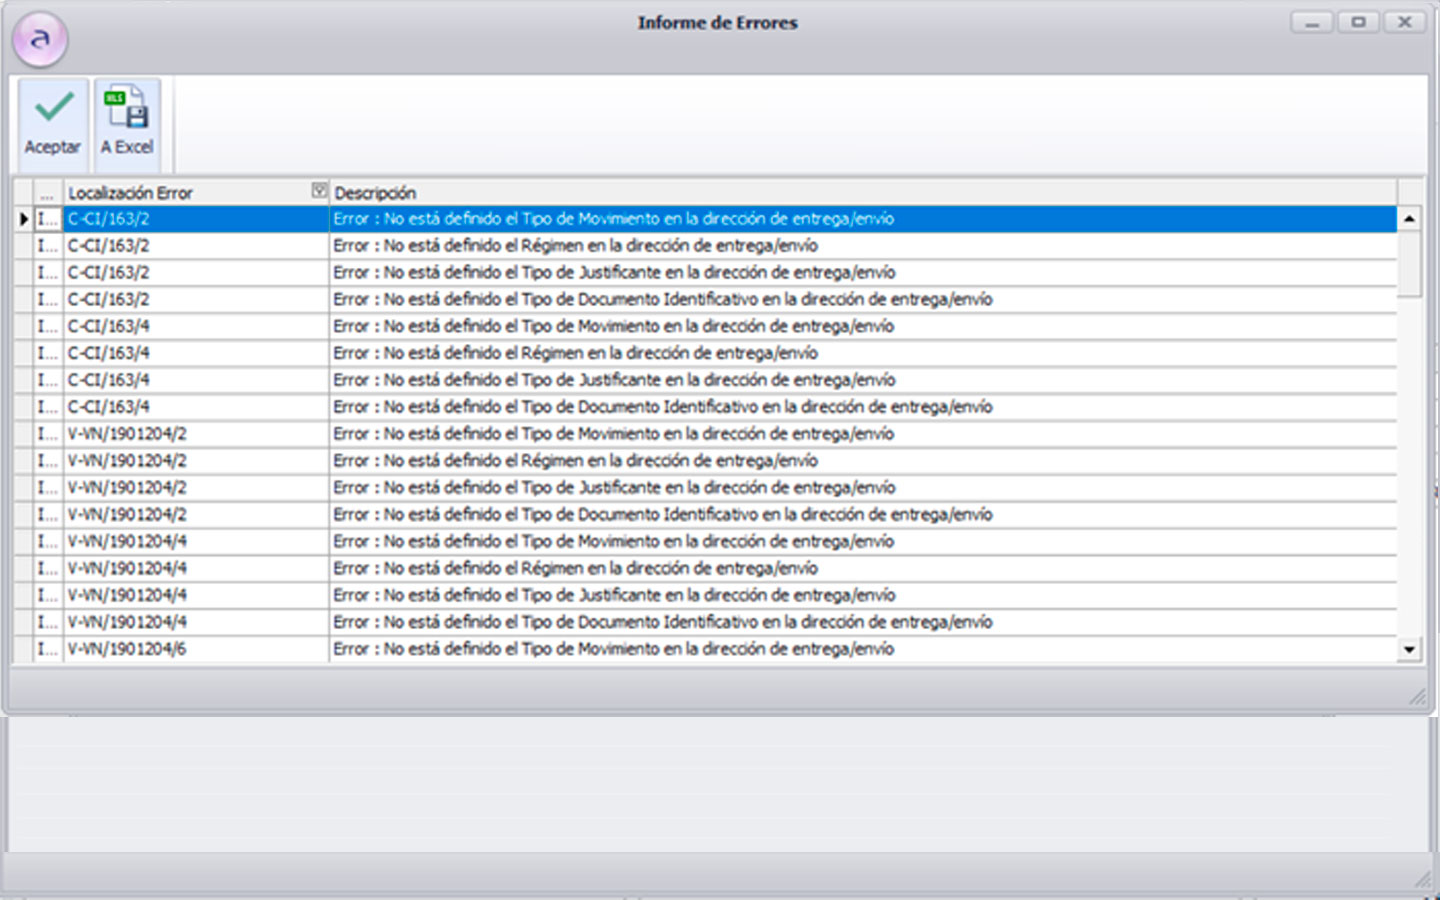The width and height of the screenshot is (1440, 900).
Task: Select V-VN/1901204/2 Tipo de Documento Identificativo row
Action: (662, 515)
